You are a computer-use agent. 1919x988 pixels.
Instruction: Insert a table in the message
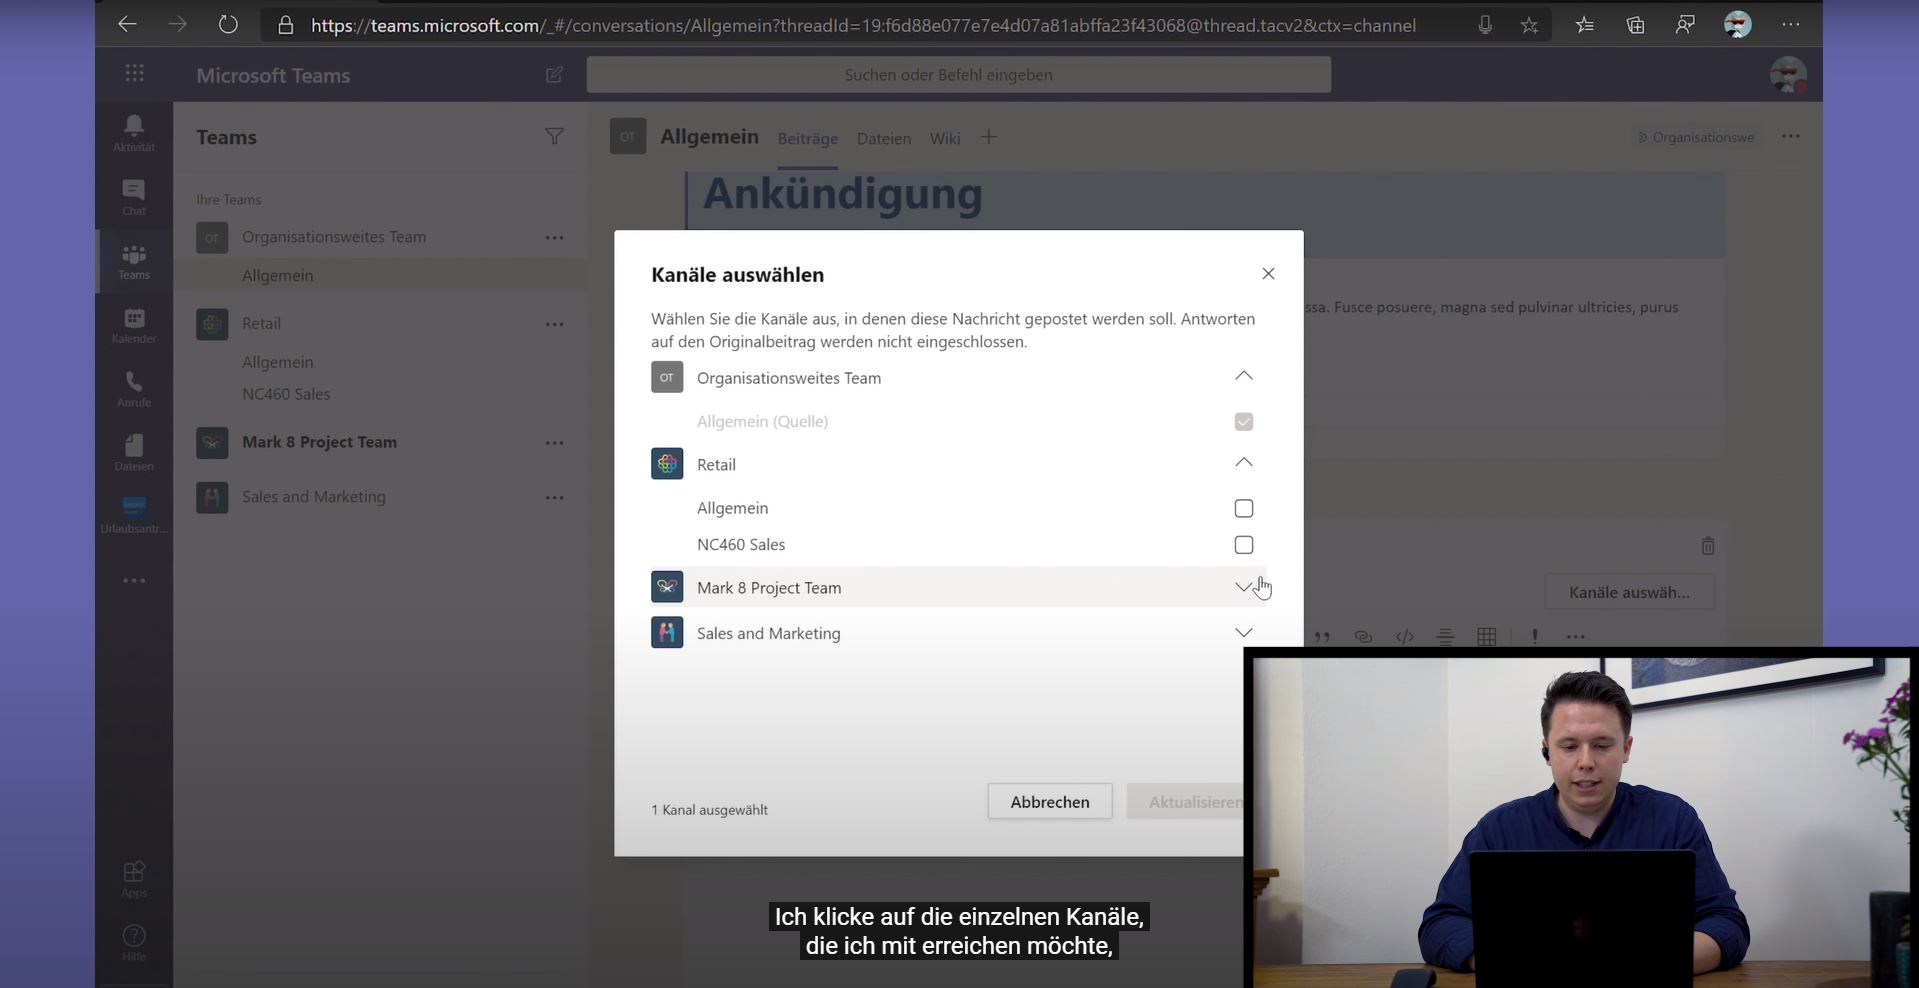1487,635
